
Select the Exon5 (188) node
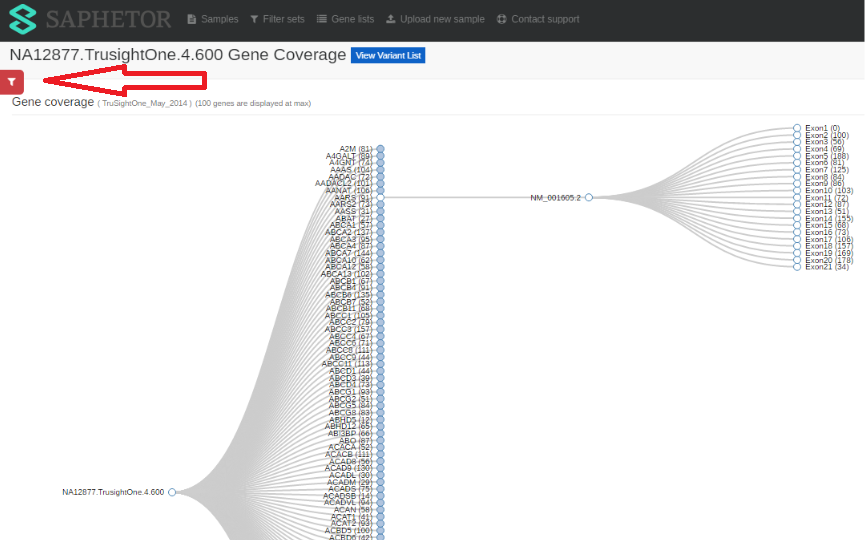pos(797,156)
